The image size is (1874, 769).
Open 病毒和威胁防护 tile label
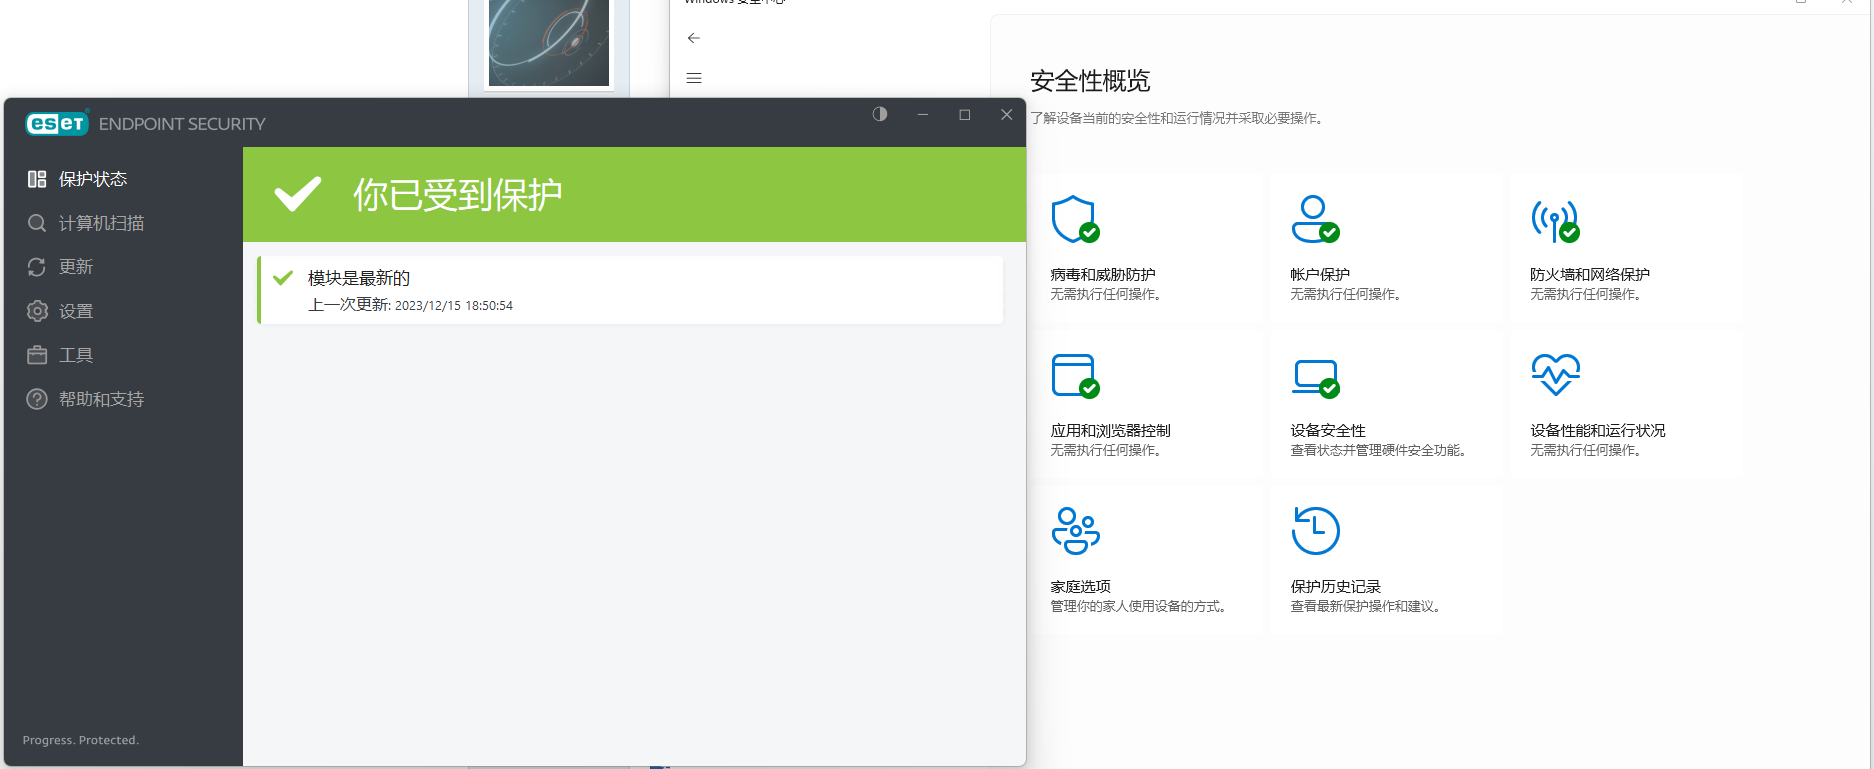1103,274
